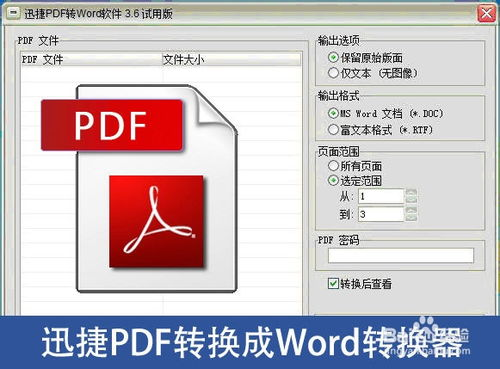The width and height of the screenshot is (500, 369).
Task: Open the window system menu icon
Action: [13, 13]
